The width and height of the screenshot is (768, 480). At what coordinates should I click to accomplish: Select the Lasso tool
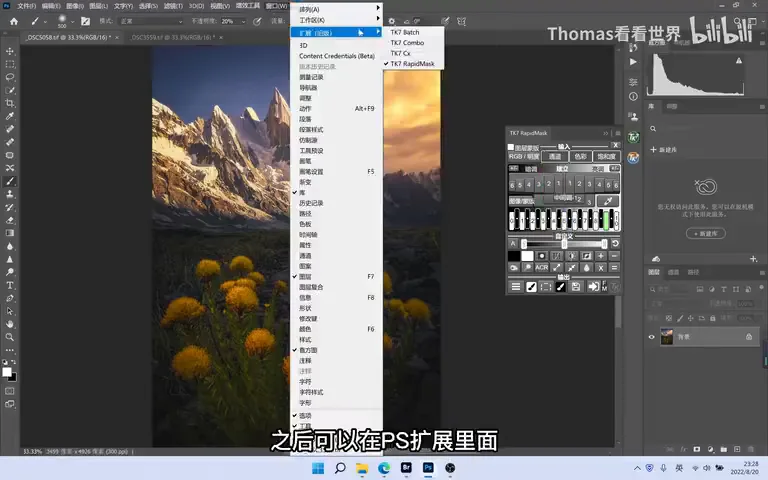pyautogui.click(x=10, y=77)
